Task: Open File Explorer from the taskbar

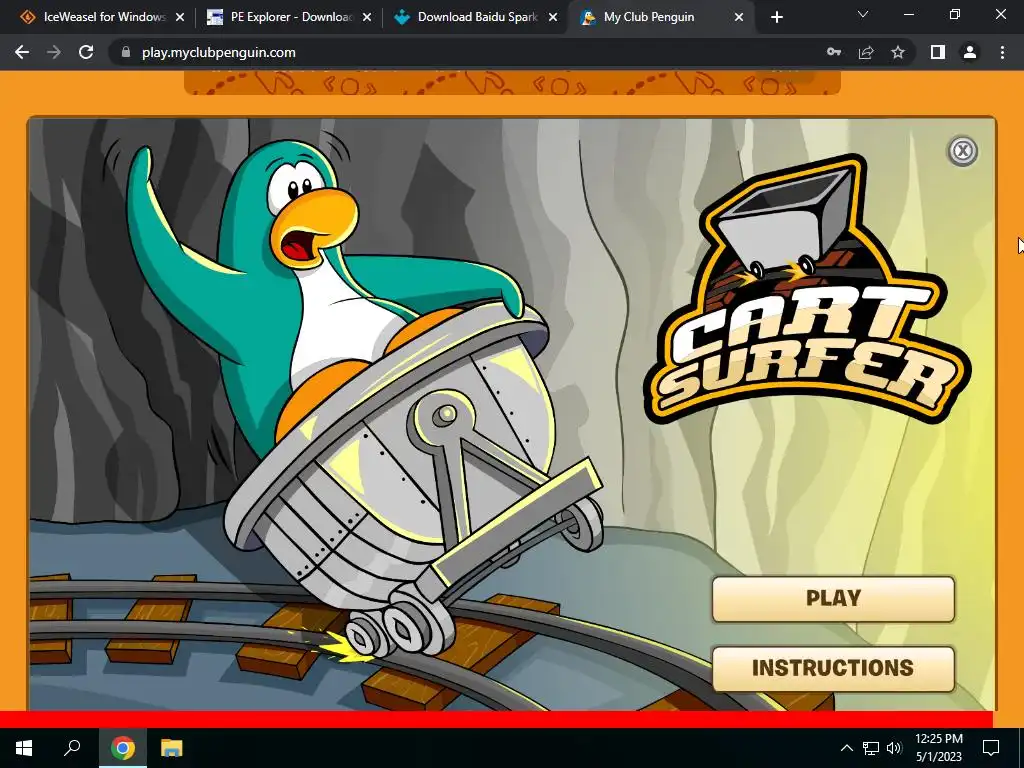Action: [x=171, y=748]
